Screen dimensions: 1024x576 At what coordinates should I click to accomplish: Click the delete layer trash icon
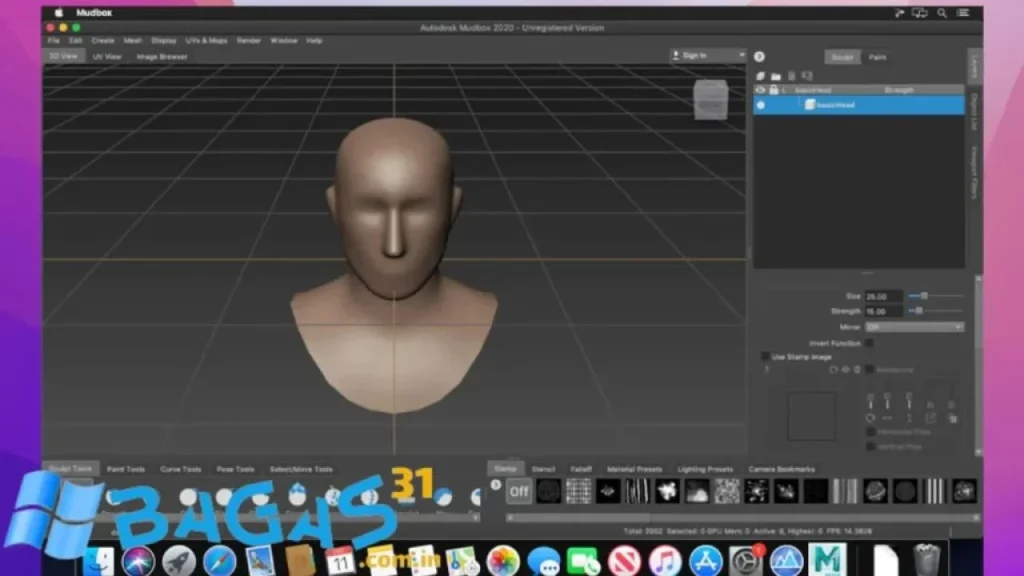pos(792,76)
